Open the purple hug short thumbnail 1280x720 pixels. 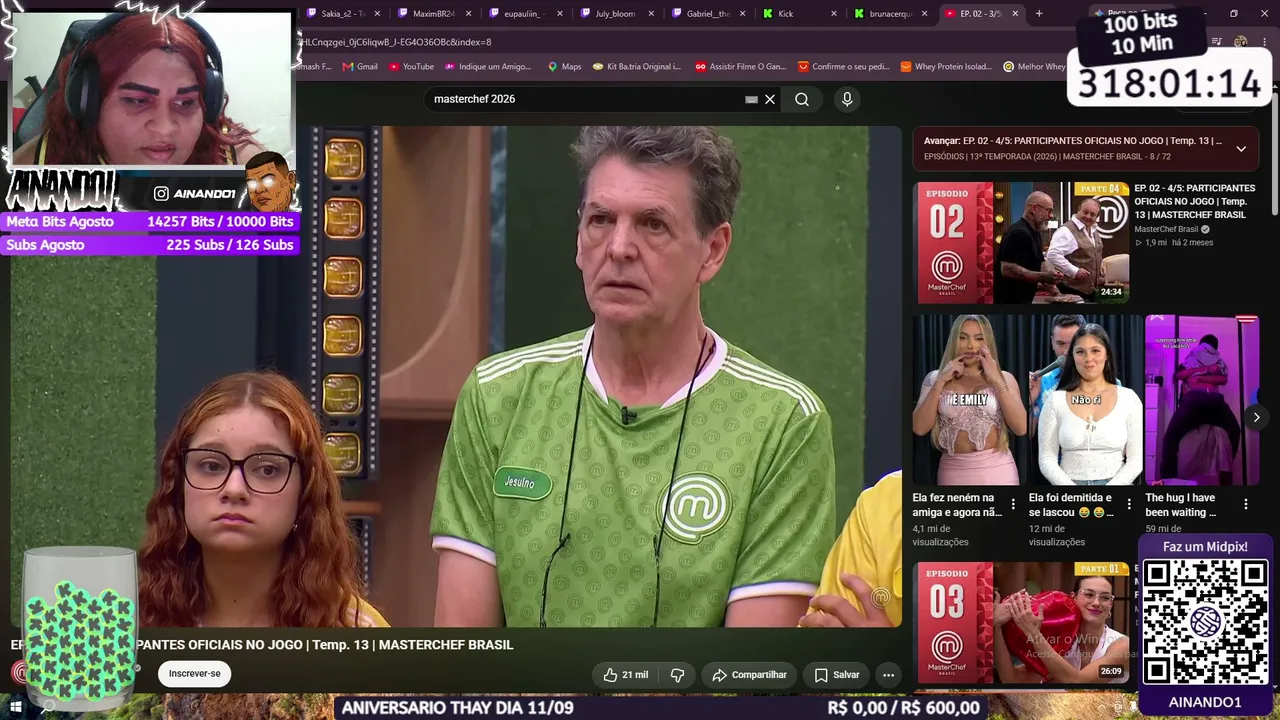coord(1201,399)
